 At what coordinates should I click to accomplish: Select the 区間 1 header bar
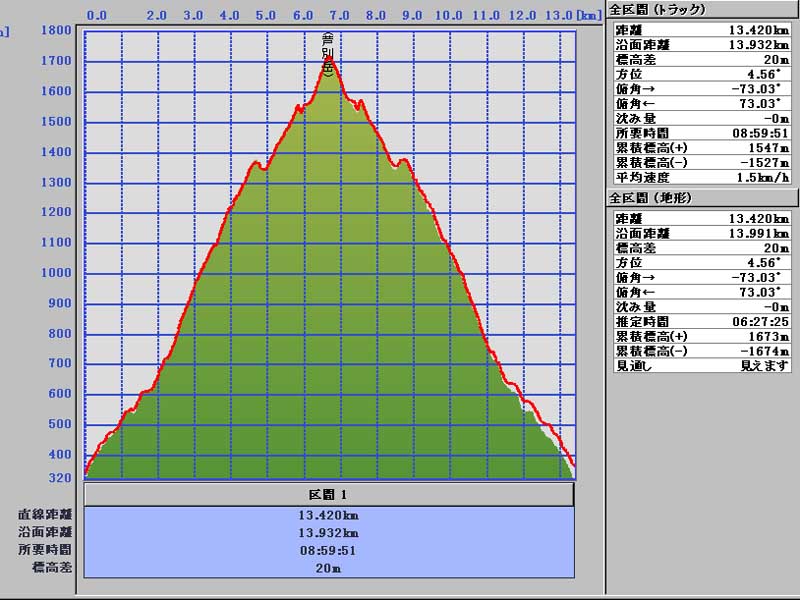329,495
